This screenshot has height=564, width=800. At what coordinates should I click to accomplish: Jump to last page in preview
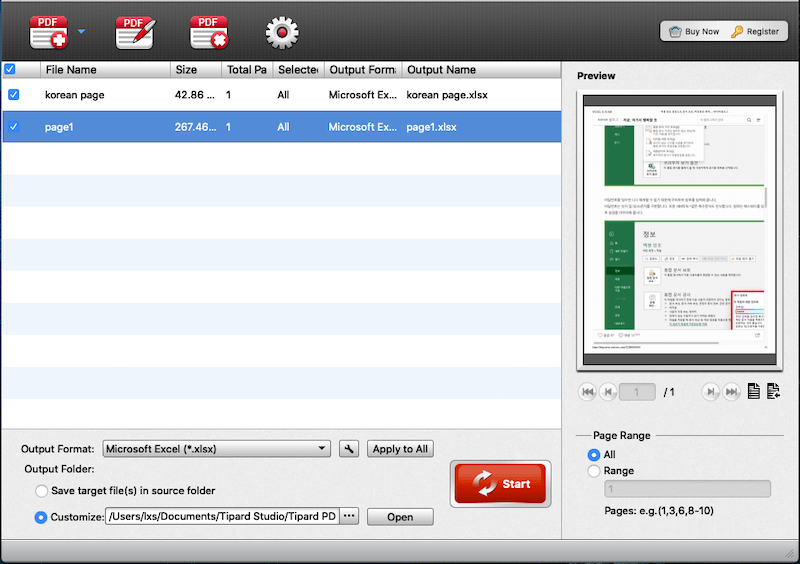[x=732, y=392]
